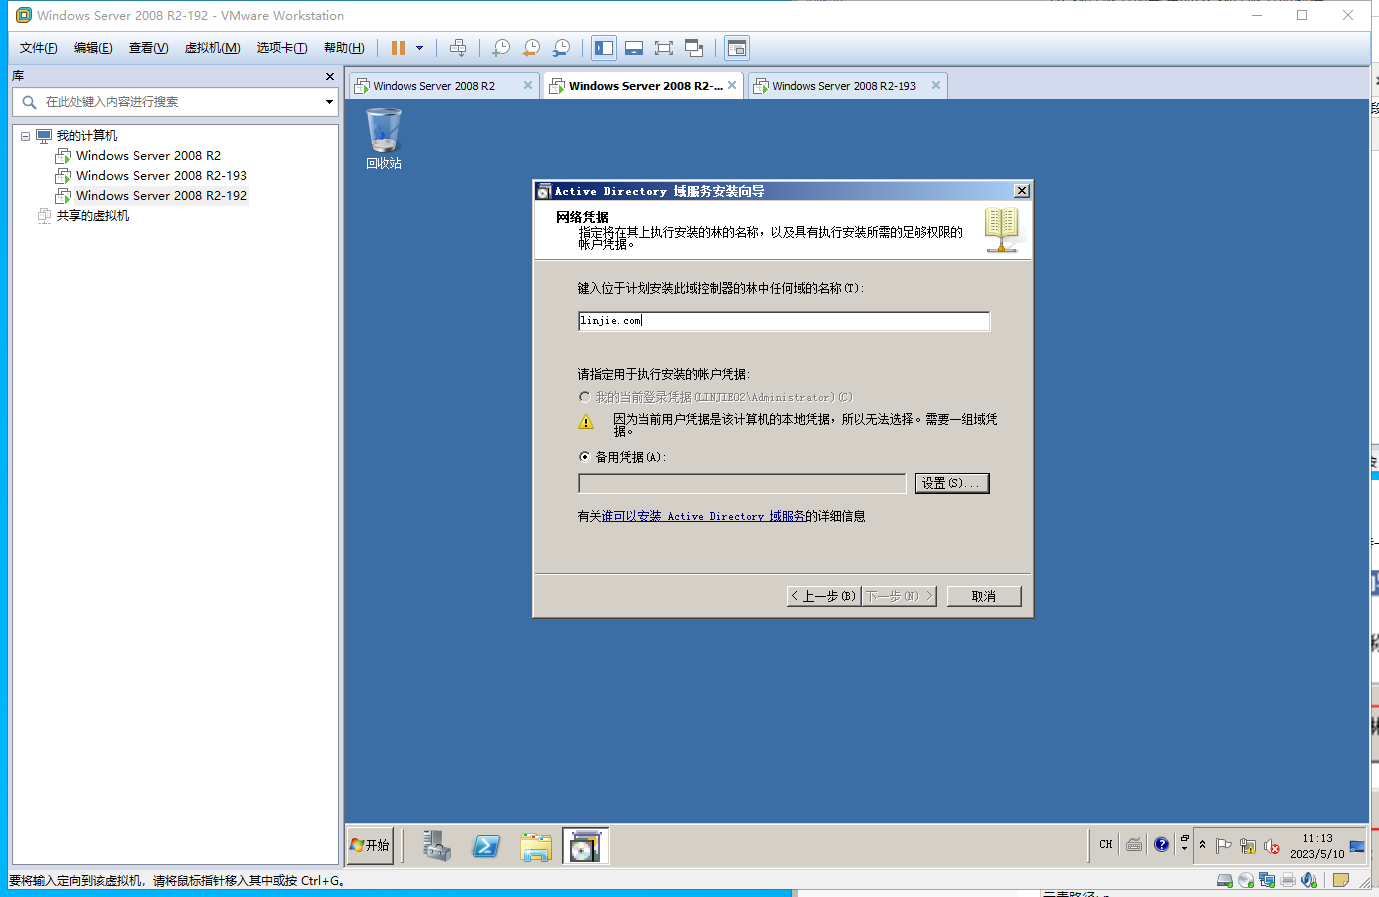Take a snapshot using the clock-plus icon

501,48
